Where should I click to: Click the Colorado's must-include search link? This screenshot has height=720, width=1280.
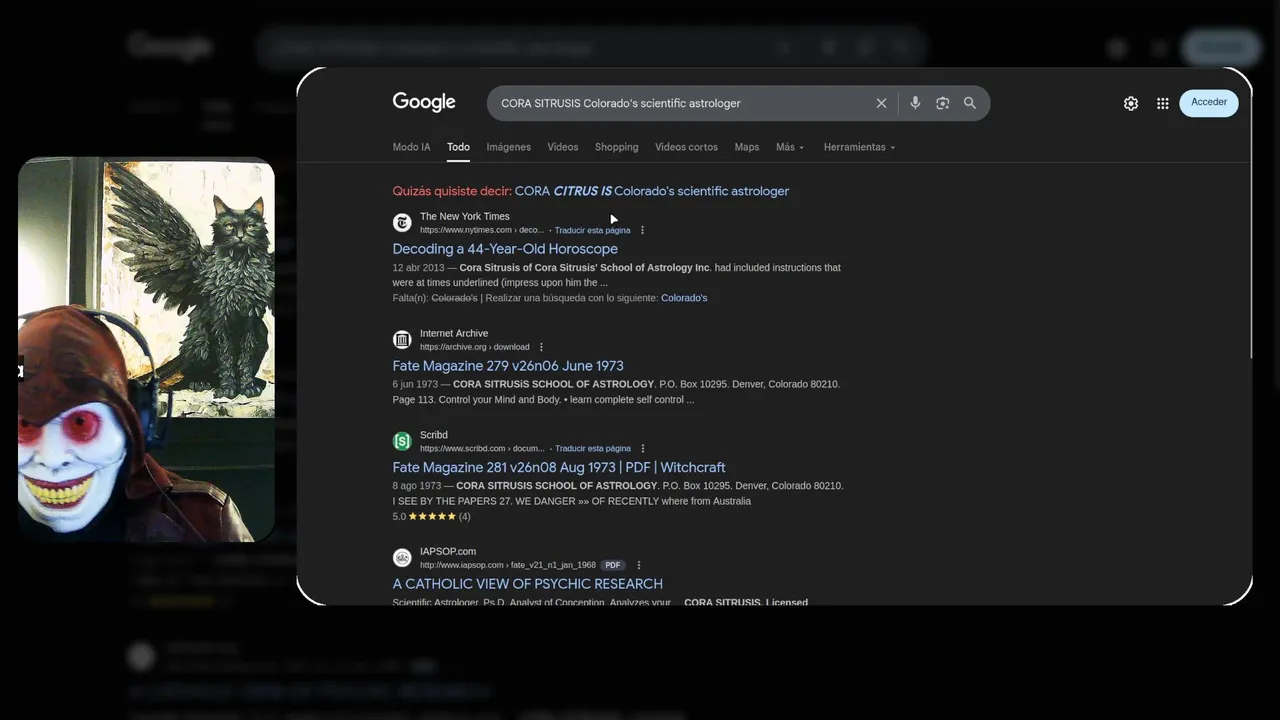(684, 298)
